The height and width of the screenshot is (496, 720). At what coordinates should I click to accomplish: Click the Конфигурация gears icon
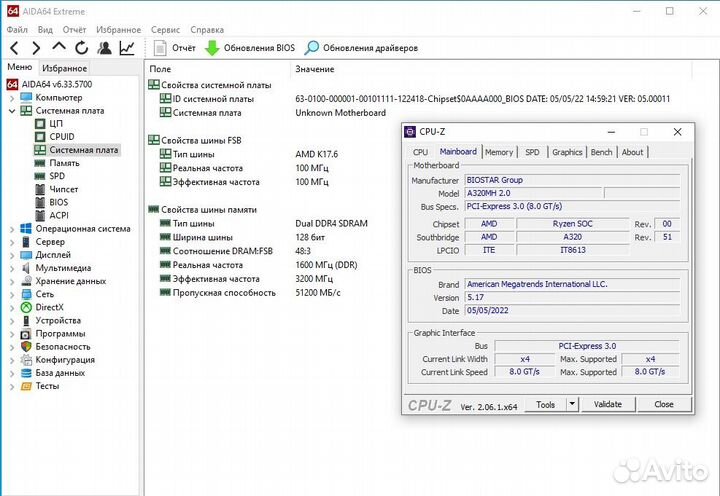click(x=26, y=360)
